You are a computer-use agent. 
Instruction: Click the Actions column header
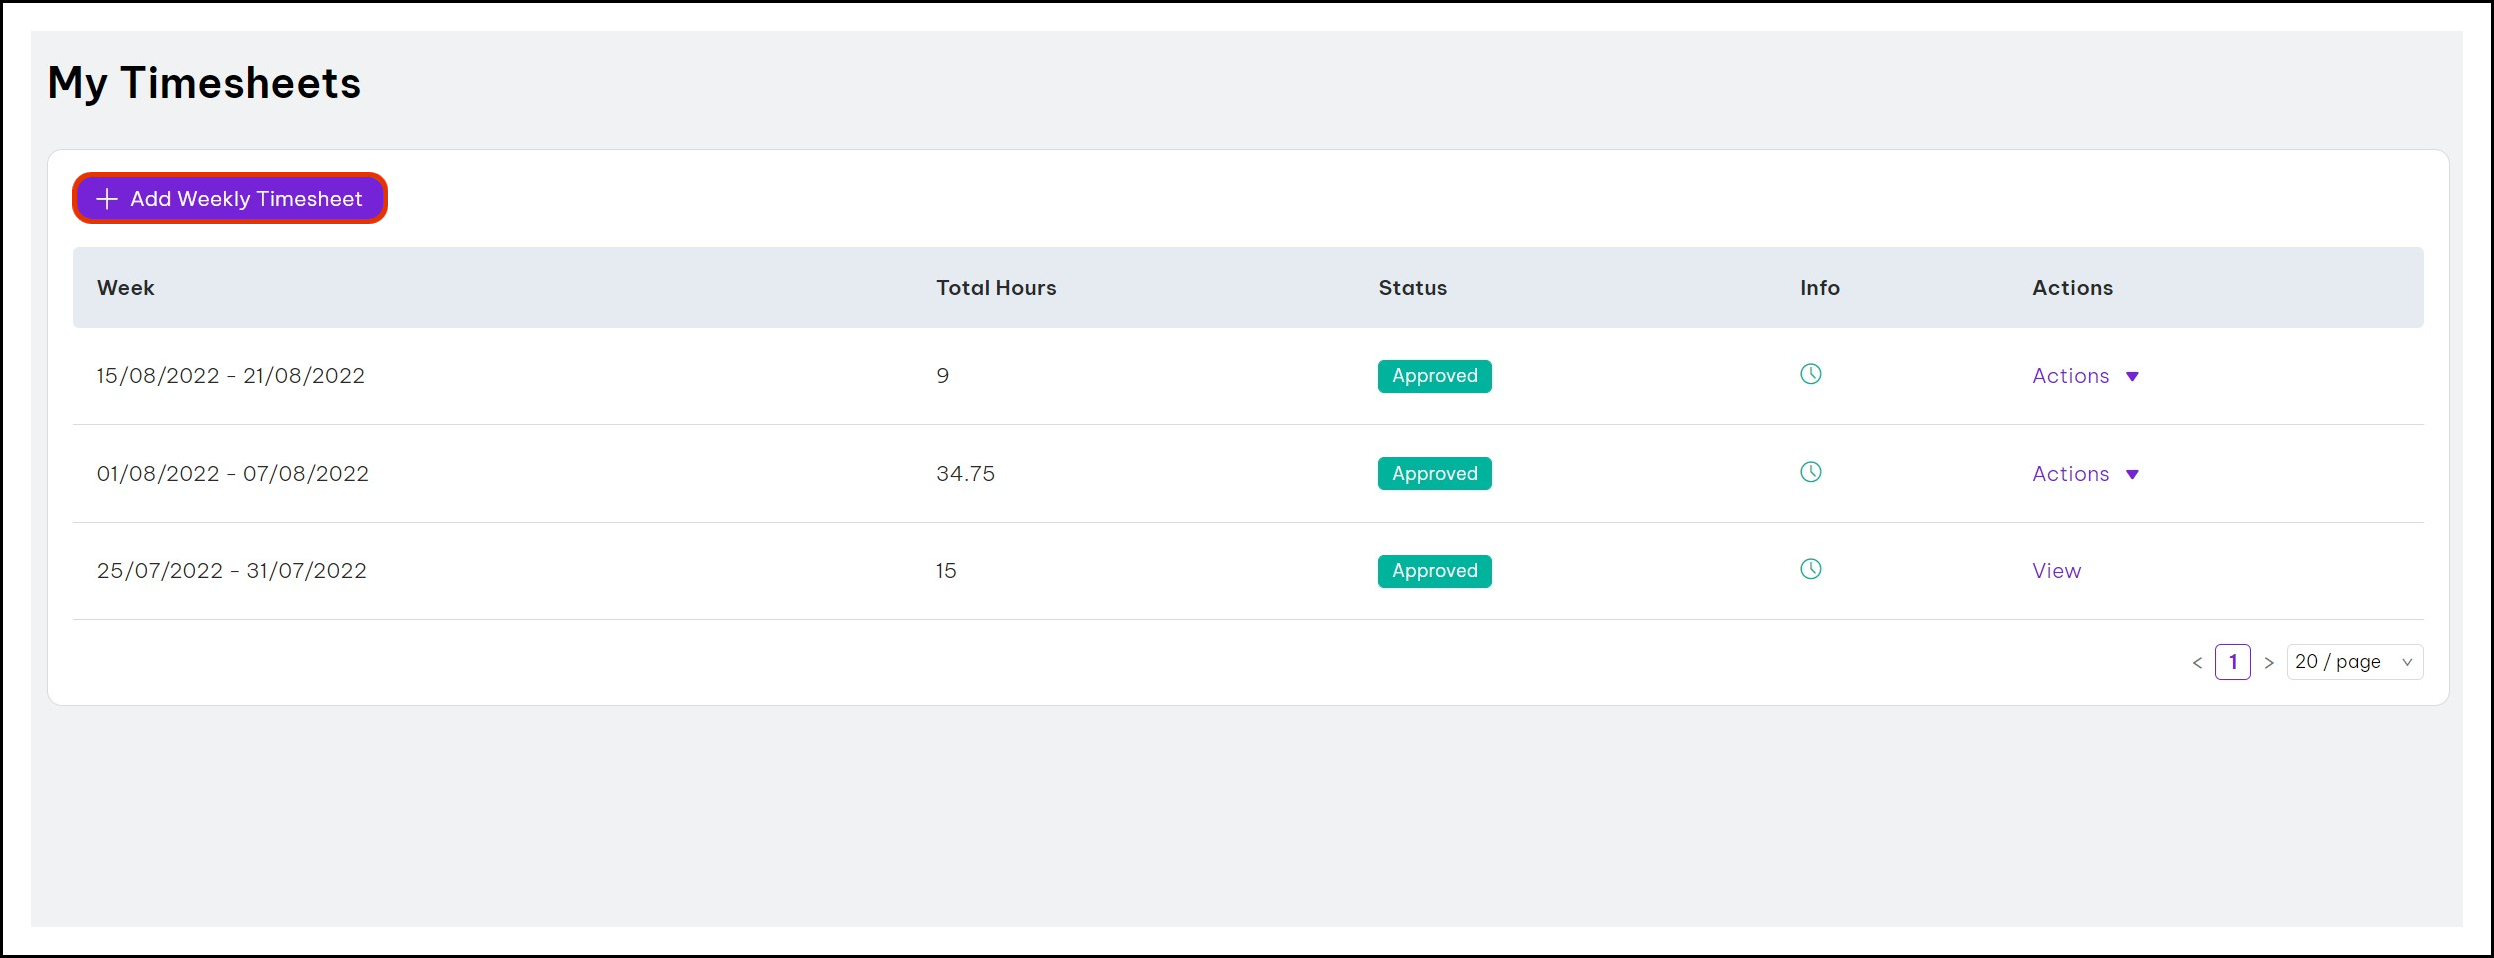pos(2072,288)
